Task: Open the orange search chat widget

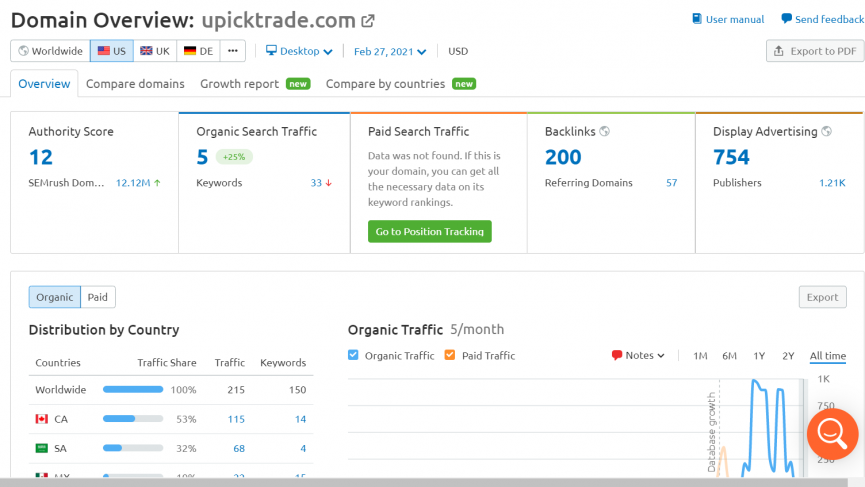Action: pos(832,434)
